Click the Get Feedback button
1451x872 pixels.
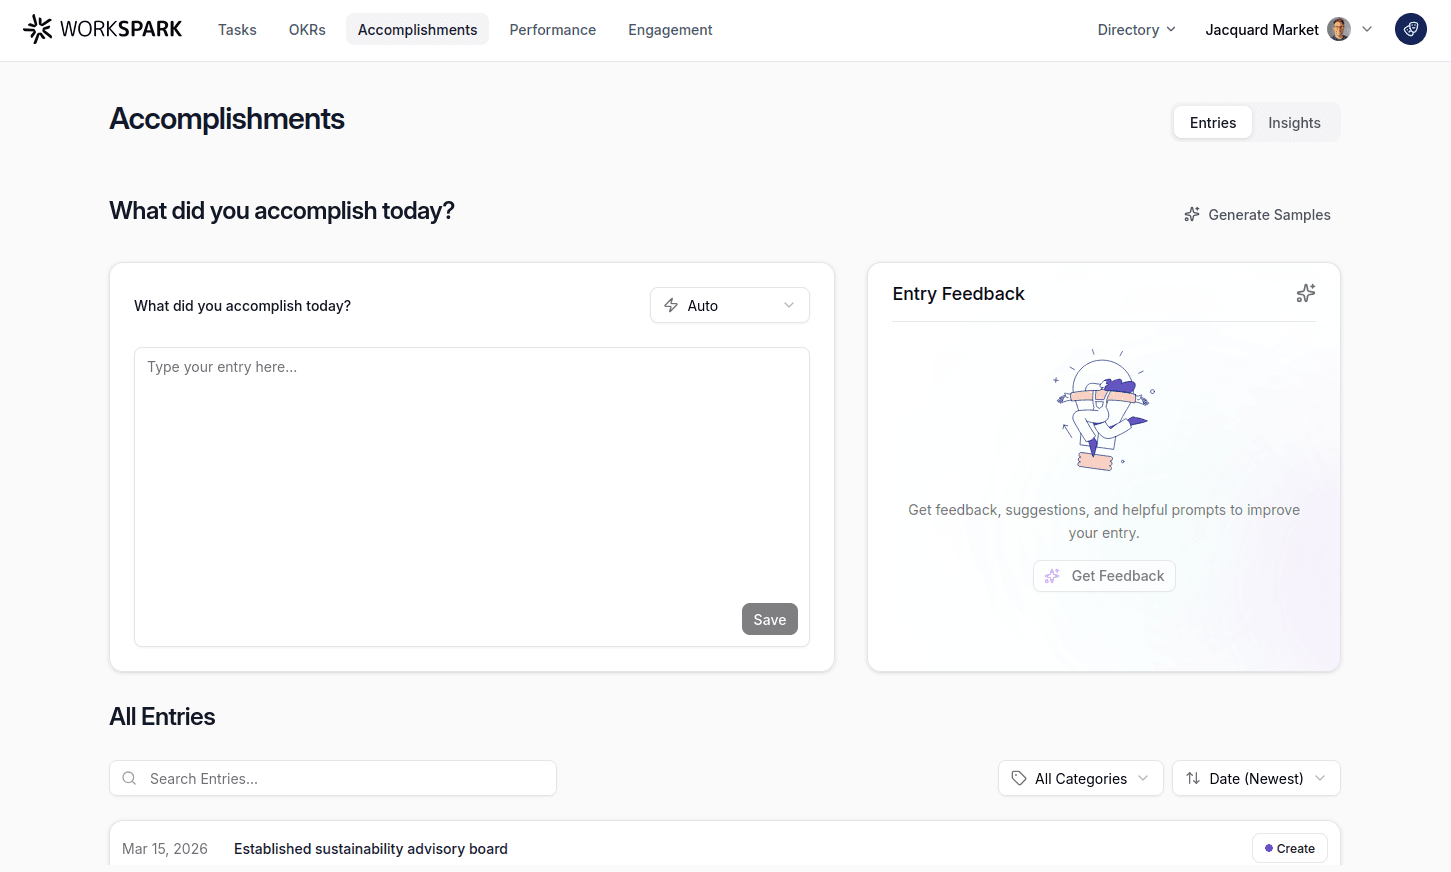(x=1104, y=576)
